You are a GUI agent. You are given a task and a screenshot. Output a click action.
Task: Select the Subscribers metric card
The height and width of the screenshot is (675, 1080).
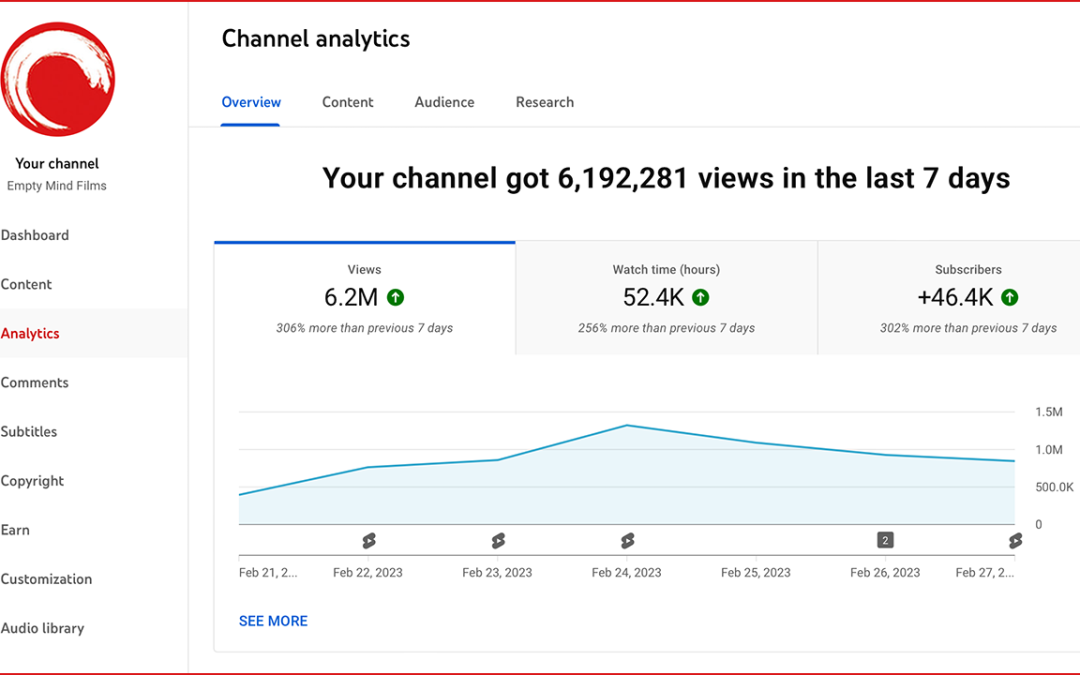tap(949, 298)
